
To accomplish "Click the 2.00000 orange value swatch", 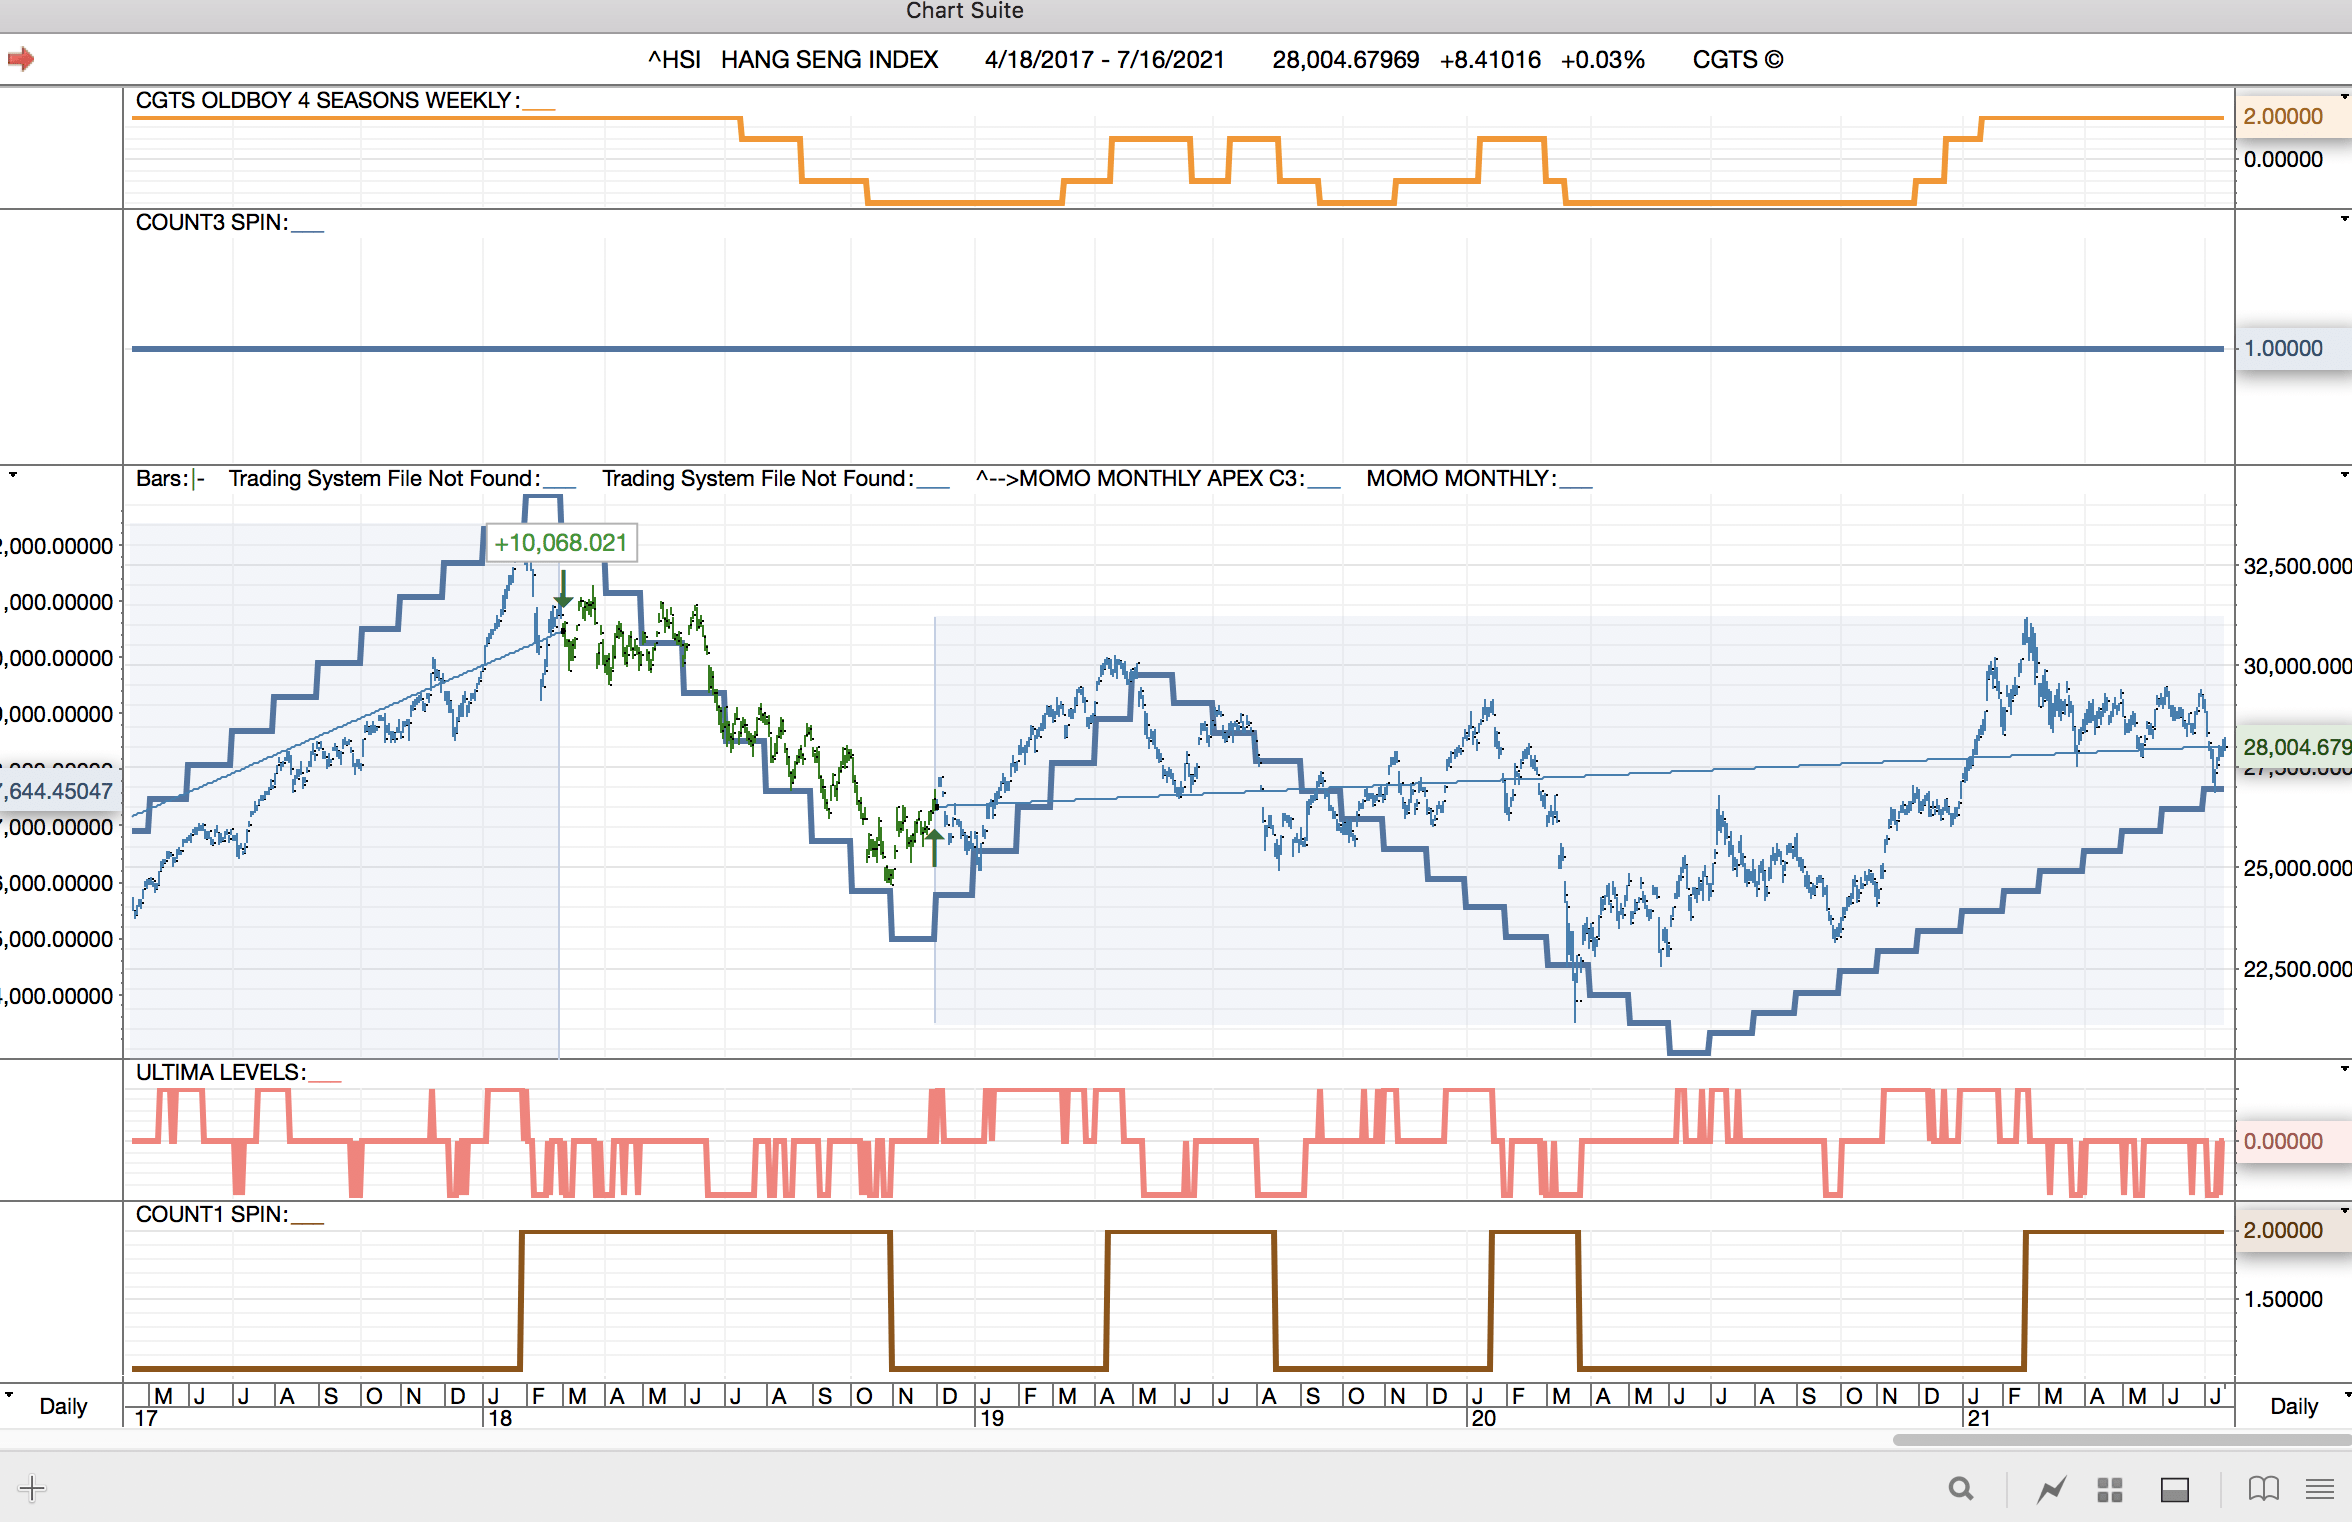I will 2283,116.
